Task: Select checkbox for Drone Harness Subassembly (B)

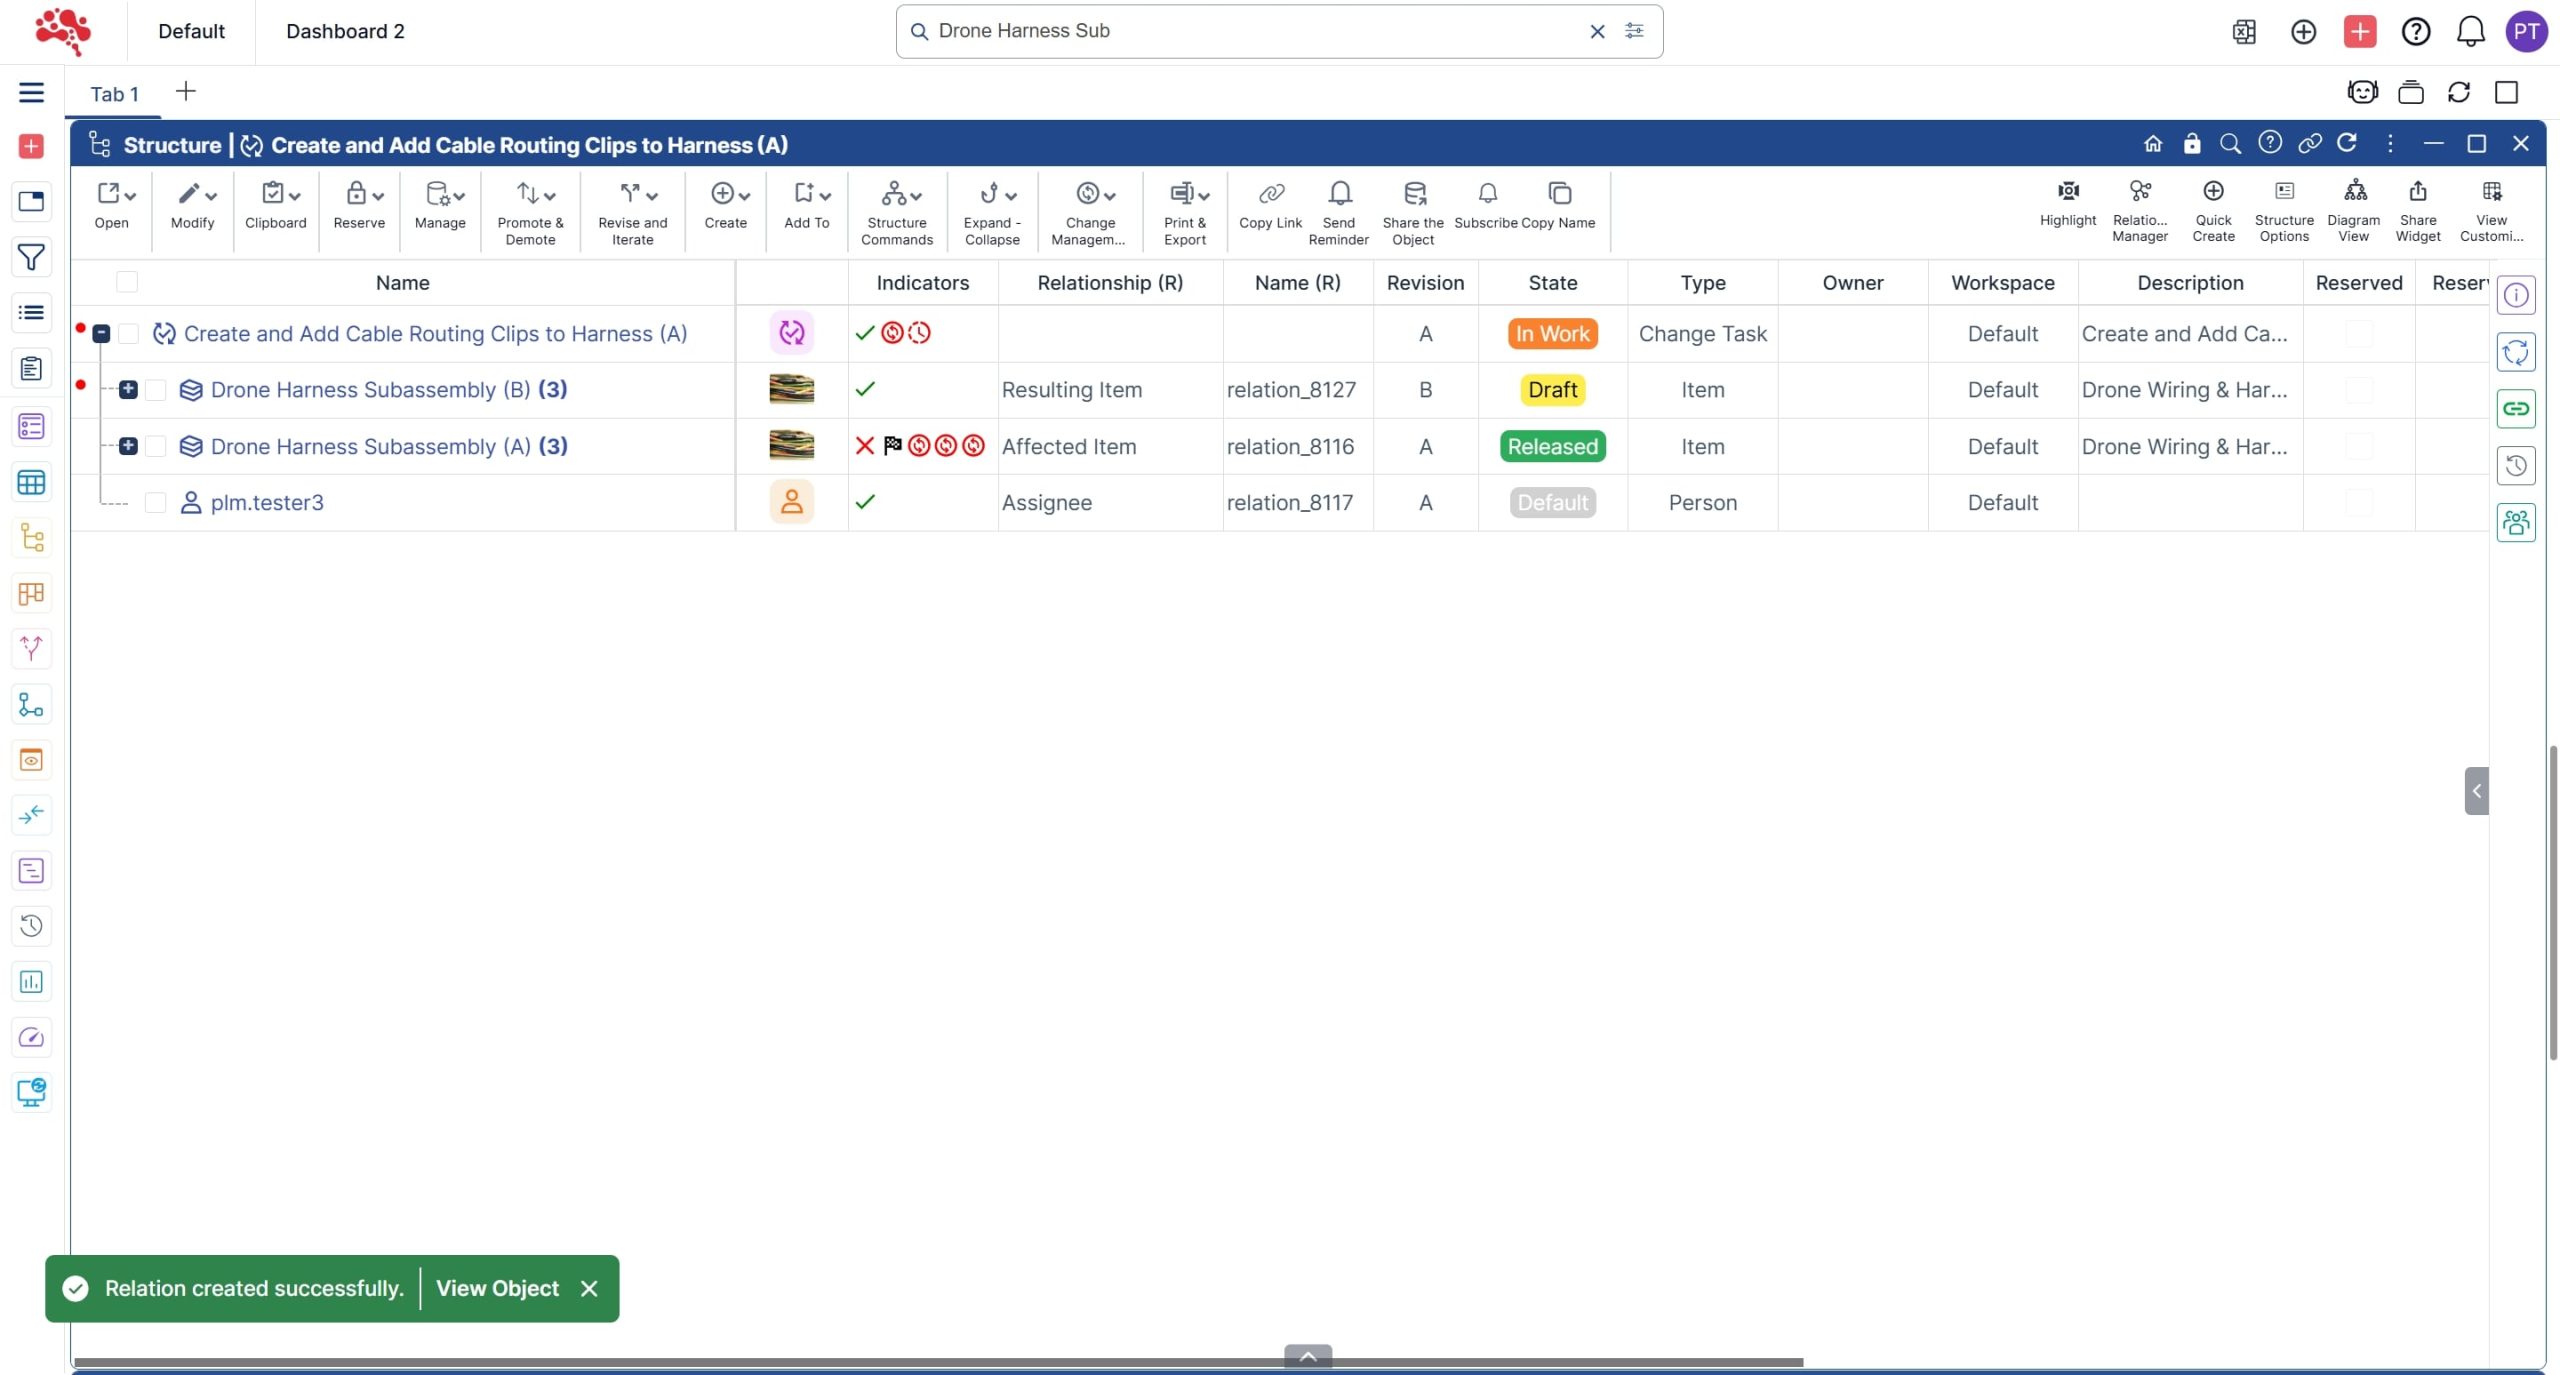Action: click(x=155, y=390)
